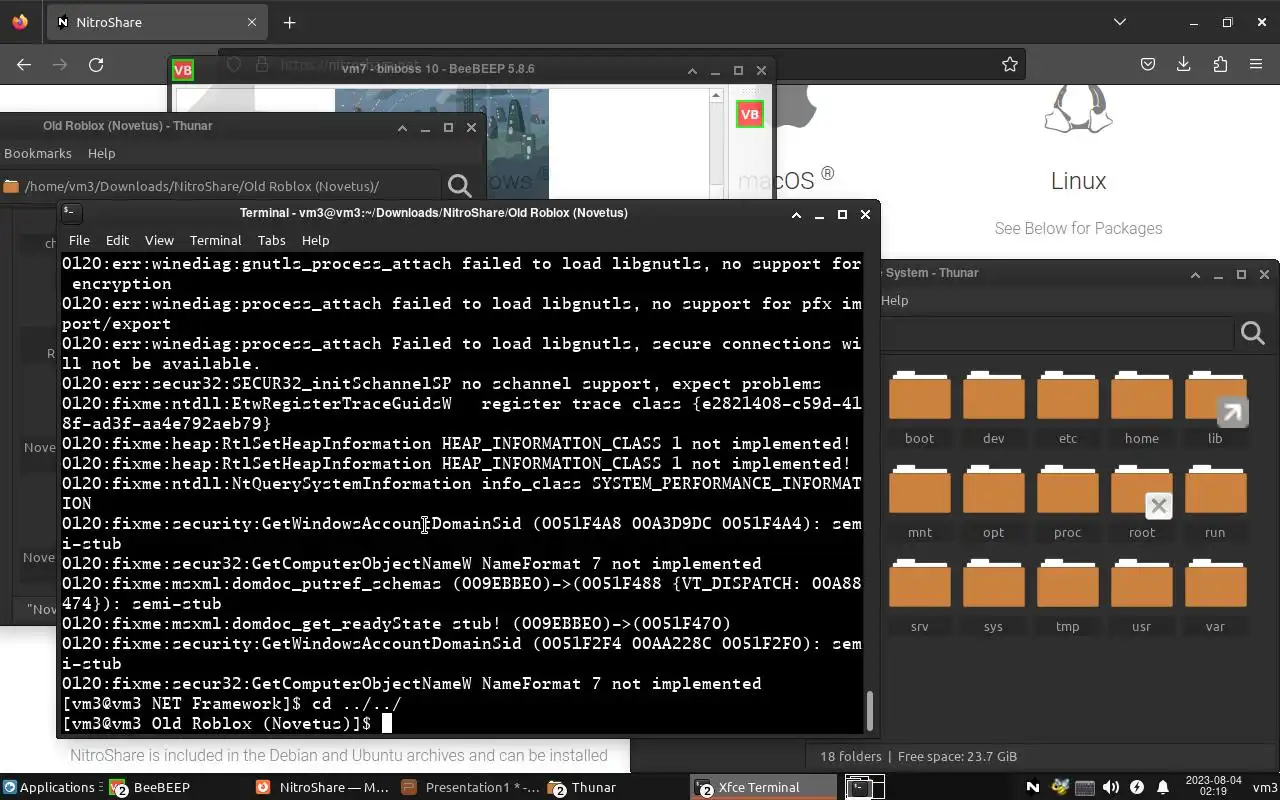
Task: Click the Thunar path bar location field
Action: click(220, 186)
